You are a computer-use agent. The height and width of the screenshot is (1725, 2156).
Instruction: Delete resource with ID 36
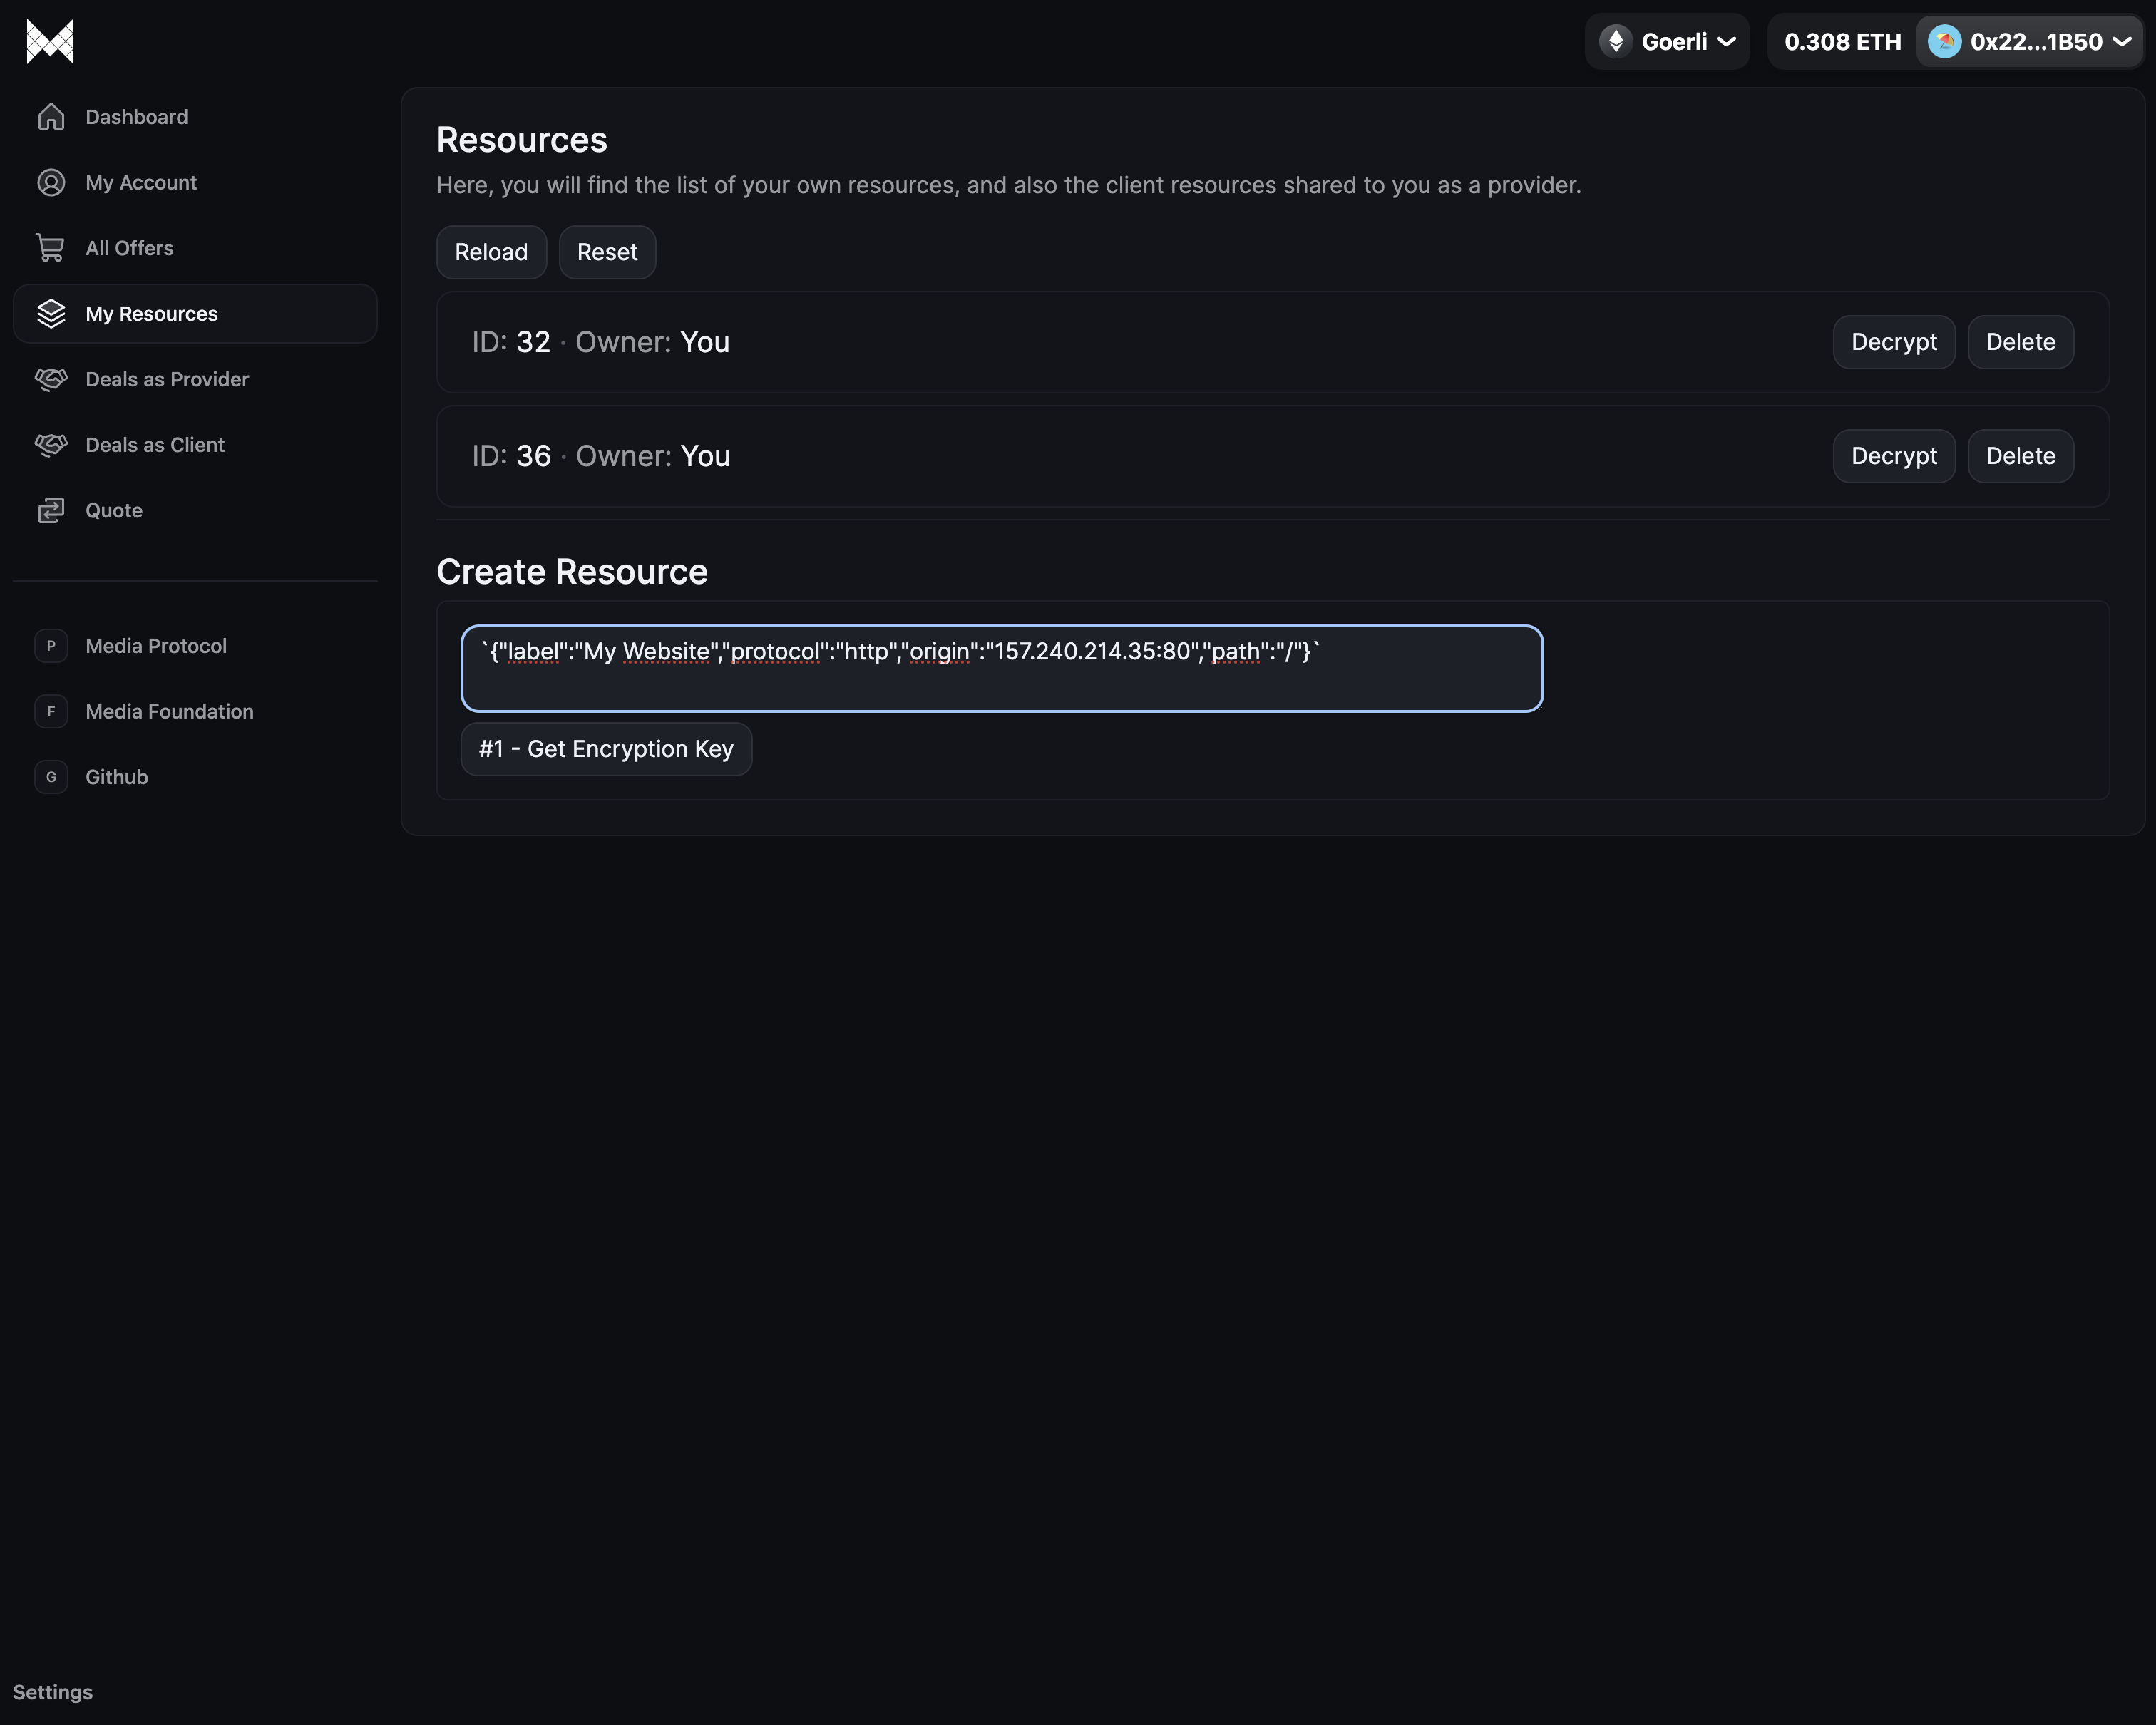pos(2020,456)
